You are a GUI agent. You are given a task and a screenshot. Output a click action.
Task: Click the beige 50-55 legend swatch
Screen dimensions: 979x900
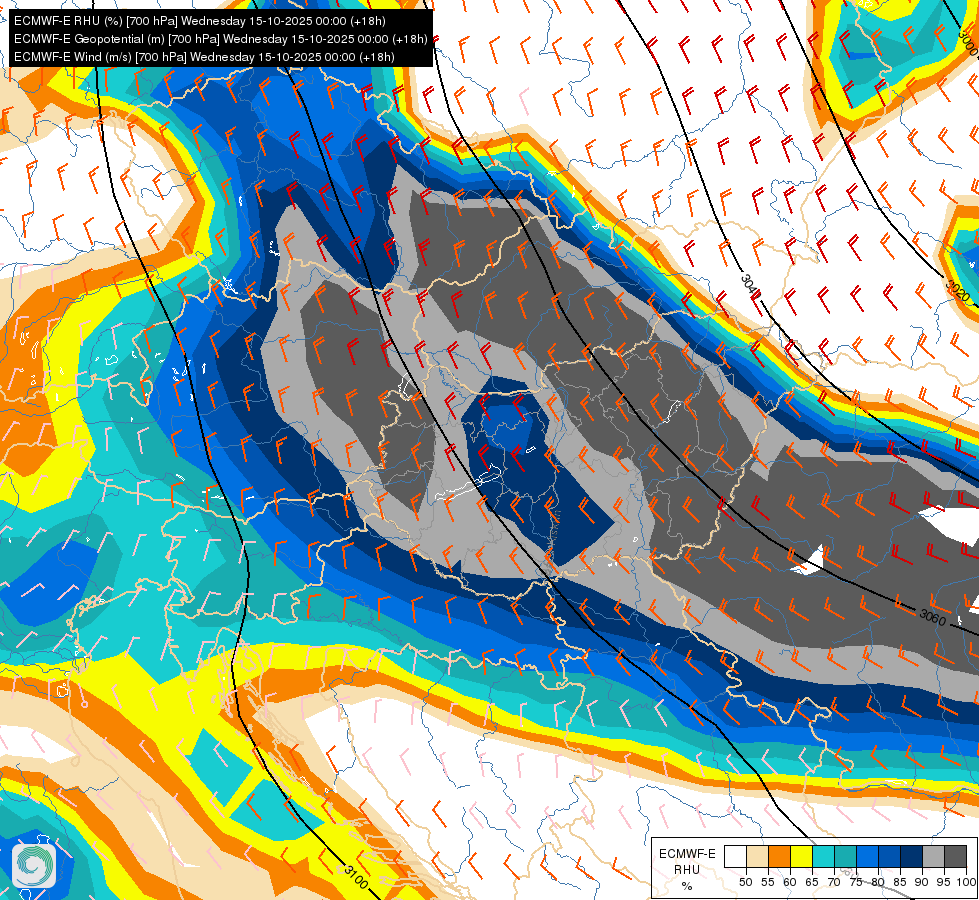coord(757,856)
